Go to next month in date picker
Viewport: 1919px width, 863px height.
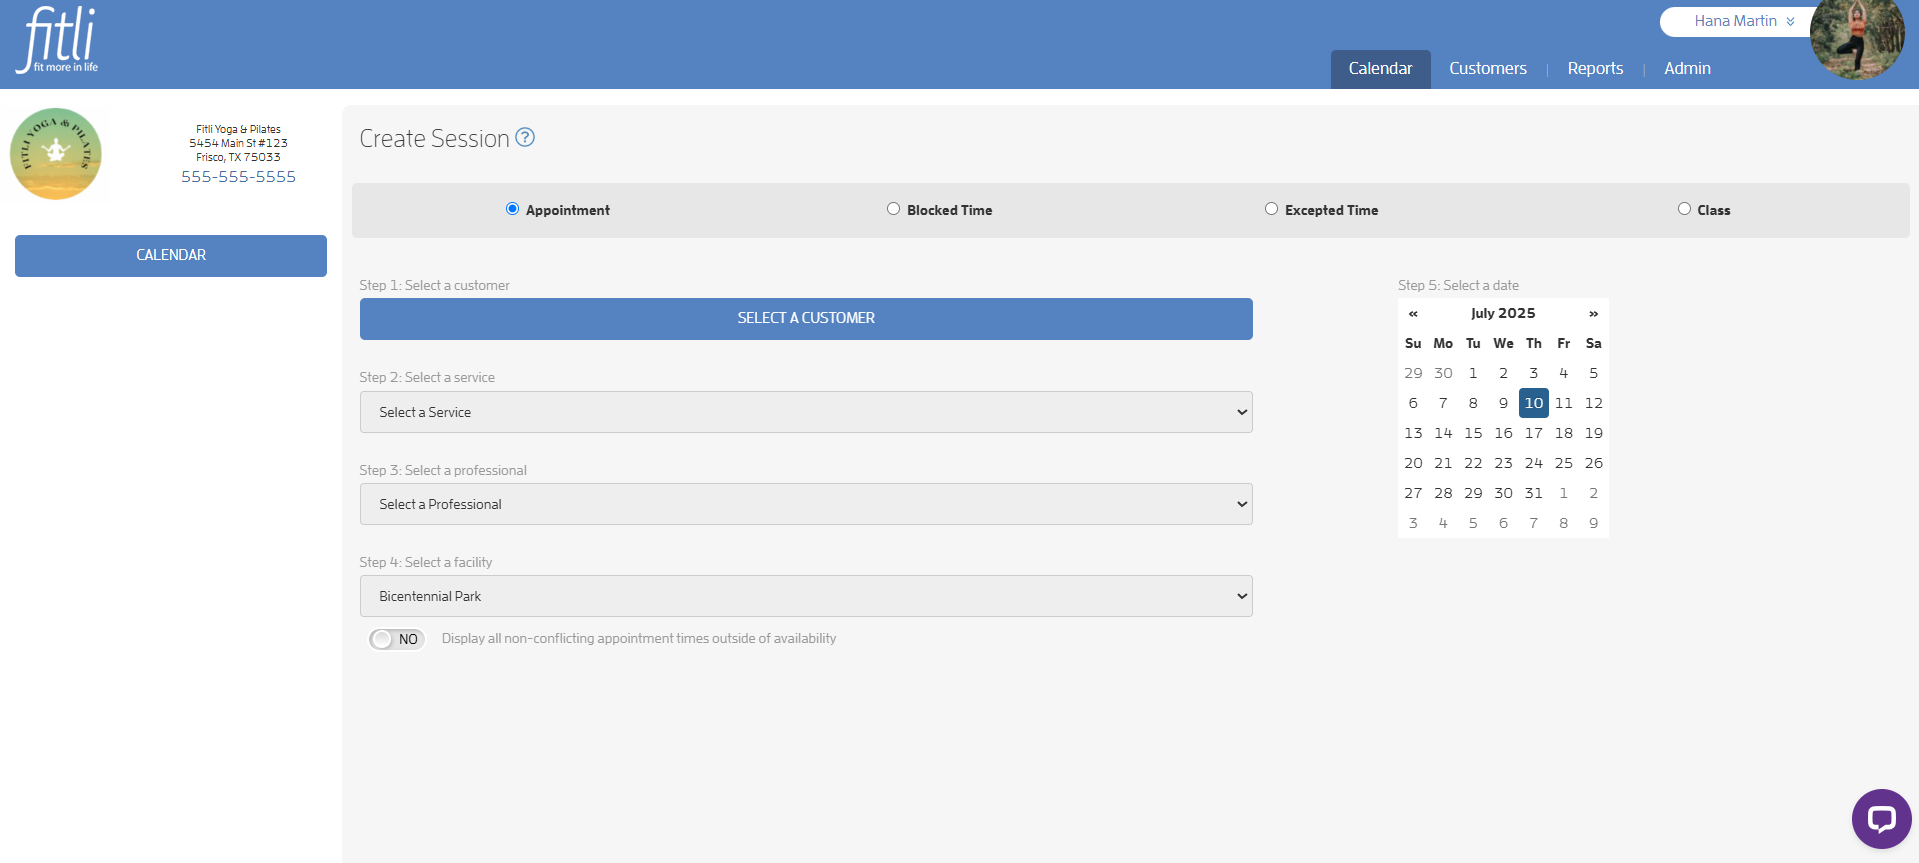pyautogui.click(x=1593, y=313)
